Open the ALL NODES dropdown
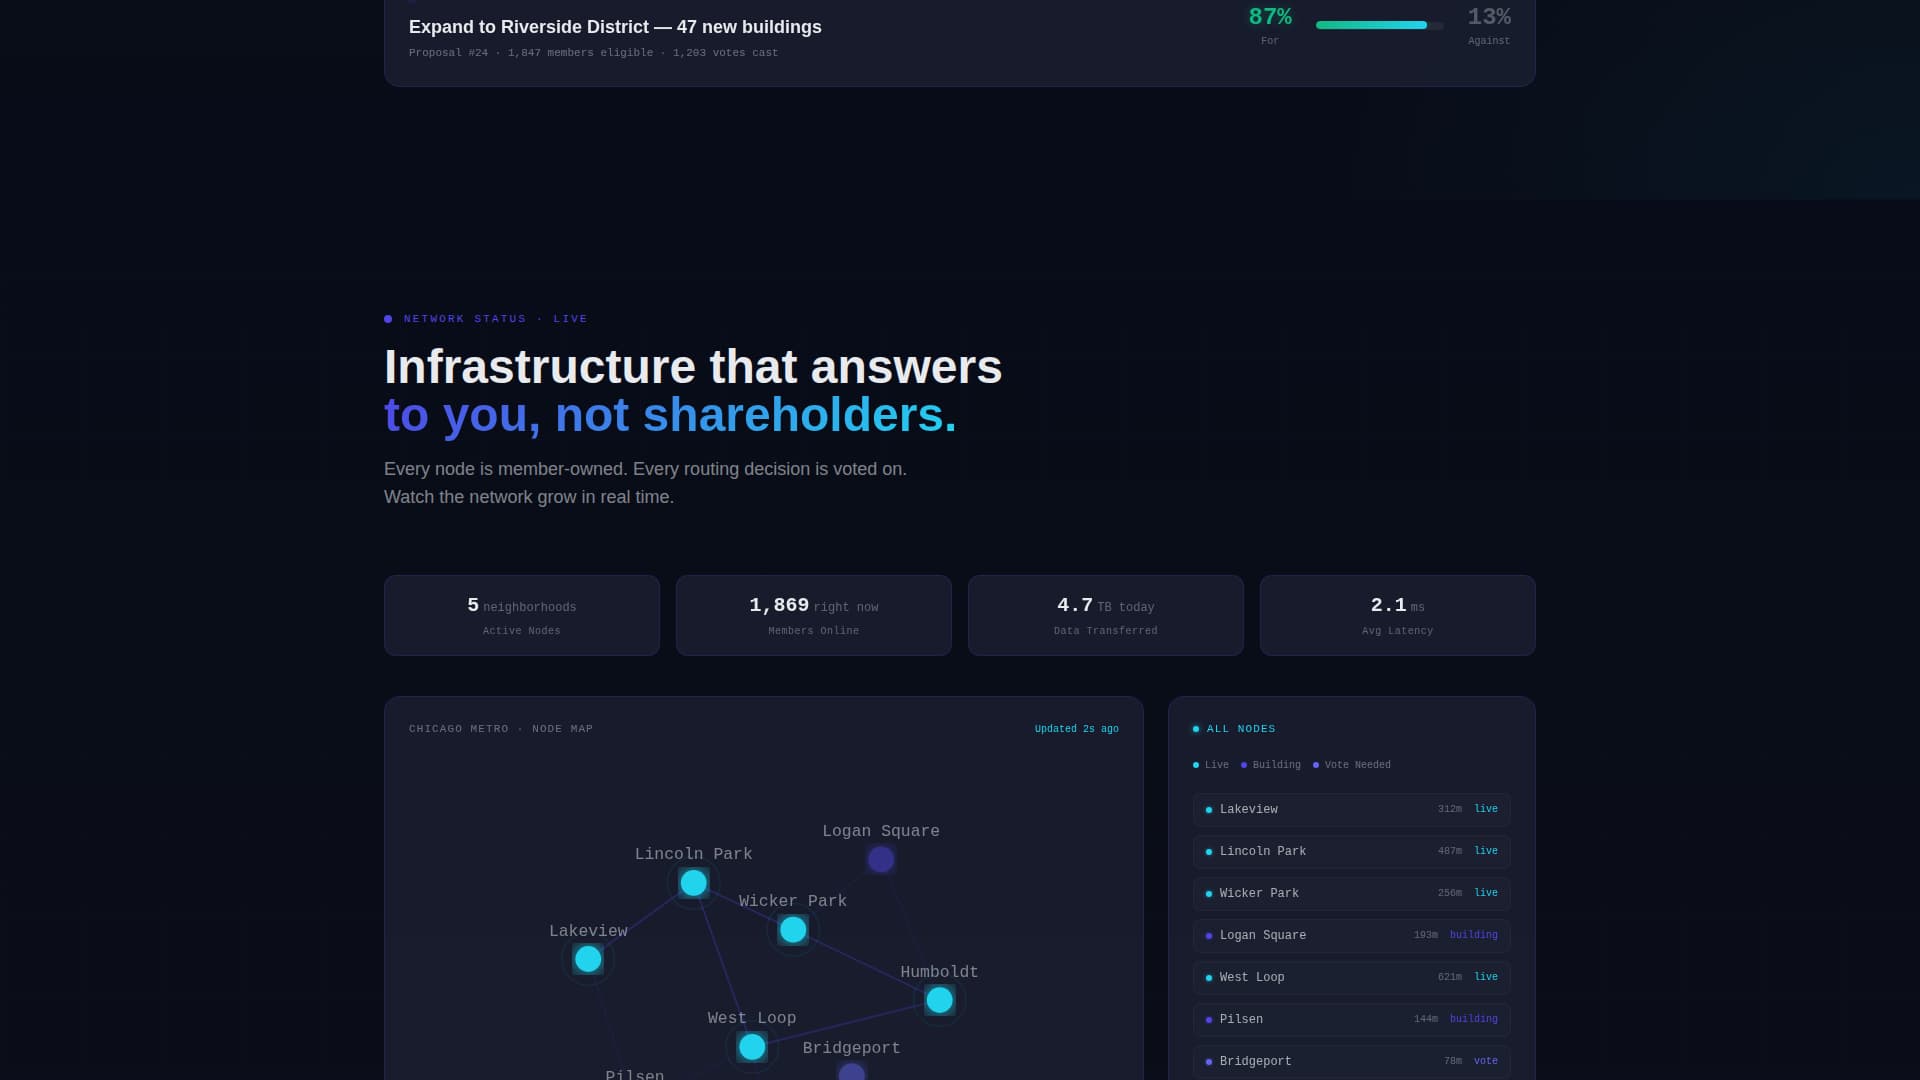Screen dimensions: 1920x1080 click(1234, 729)
